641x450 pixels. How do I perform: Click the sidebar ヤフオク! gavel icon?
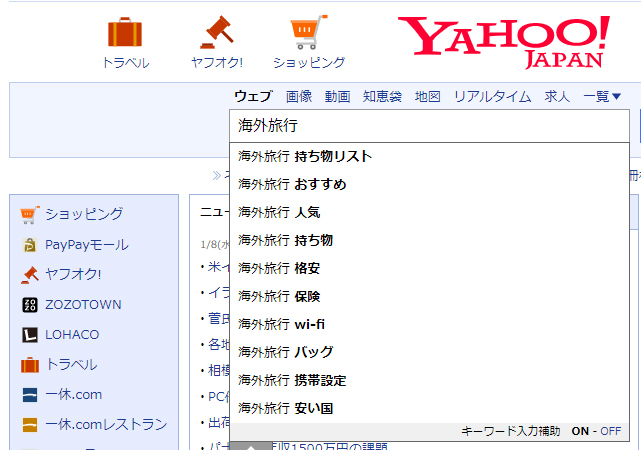29,275
